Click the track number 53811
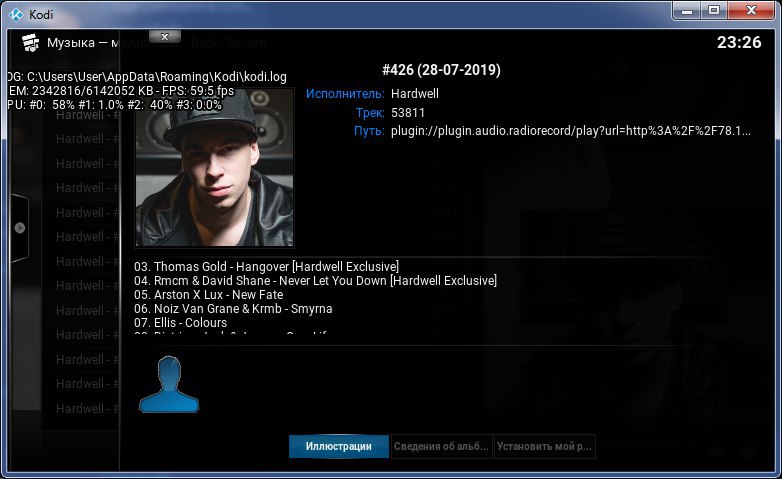 (x=407, y=113)
